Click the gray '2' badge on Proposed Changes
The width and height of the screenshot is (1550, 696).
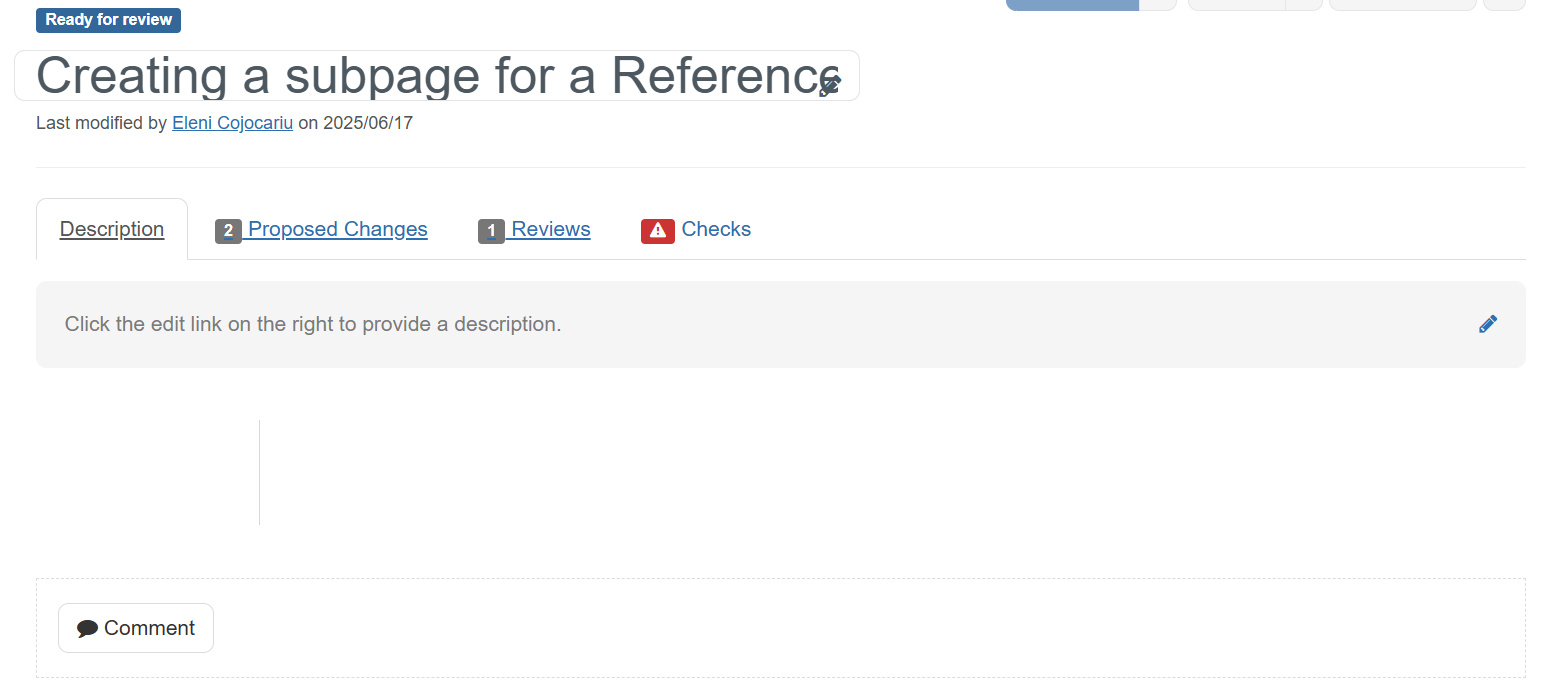pos(228,231)
